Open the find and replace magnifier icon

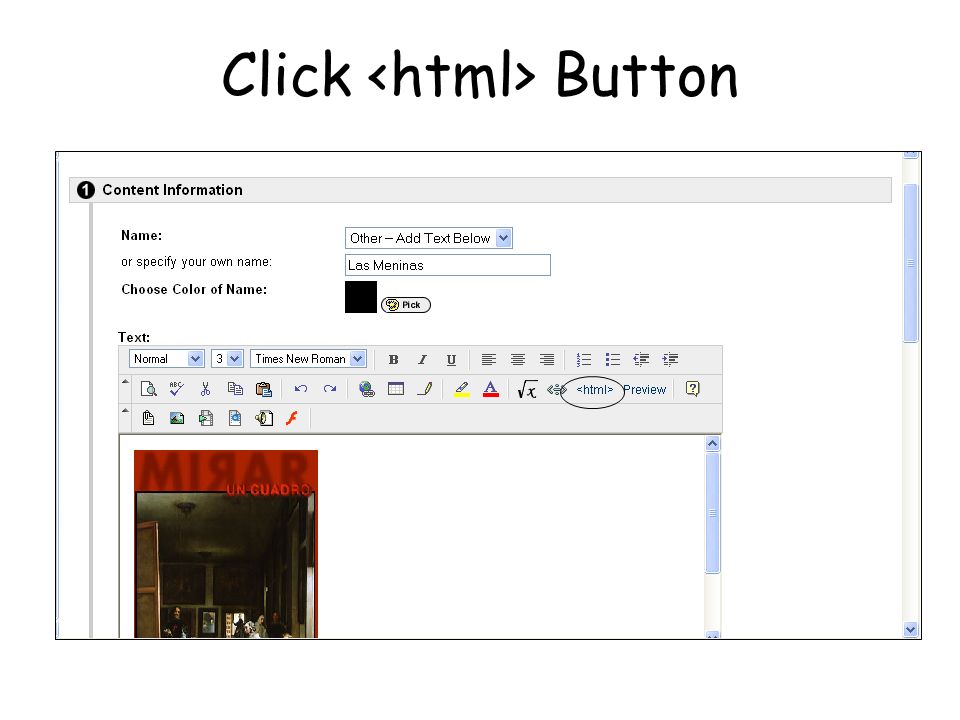149,389
